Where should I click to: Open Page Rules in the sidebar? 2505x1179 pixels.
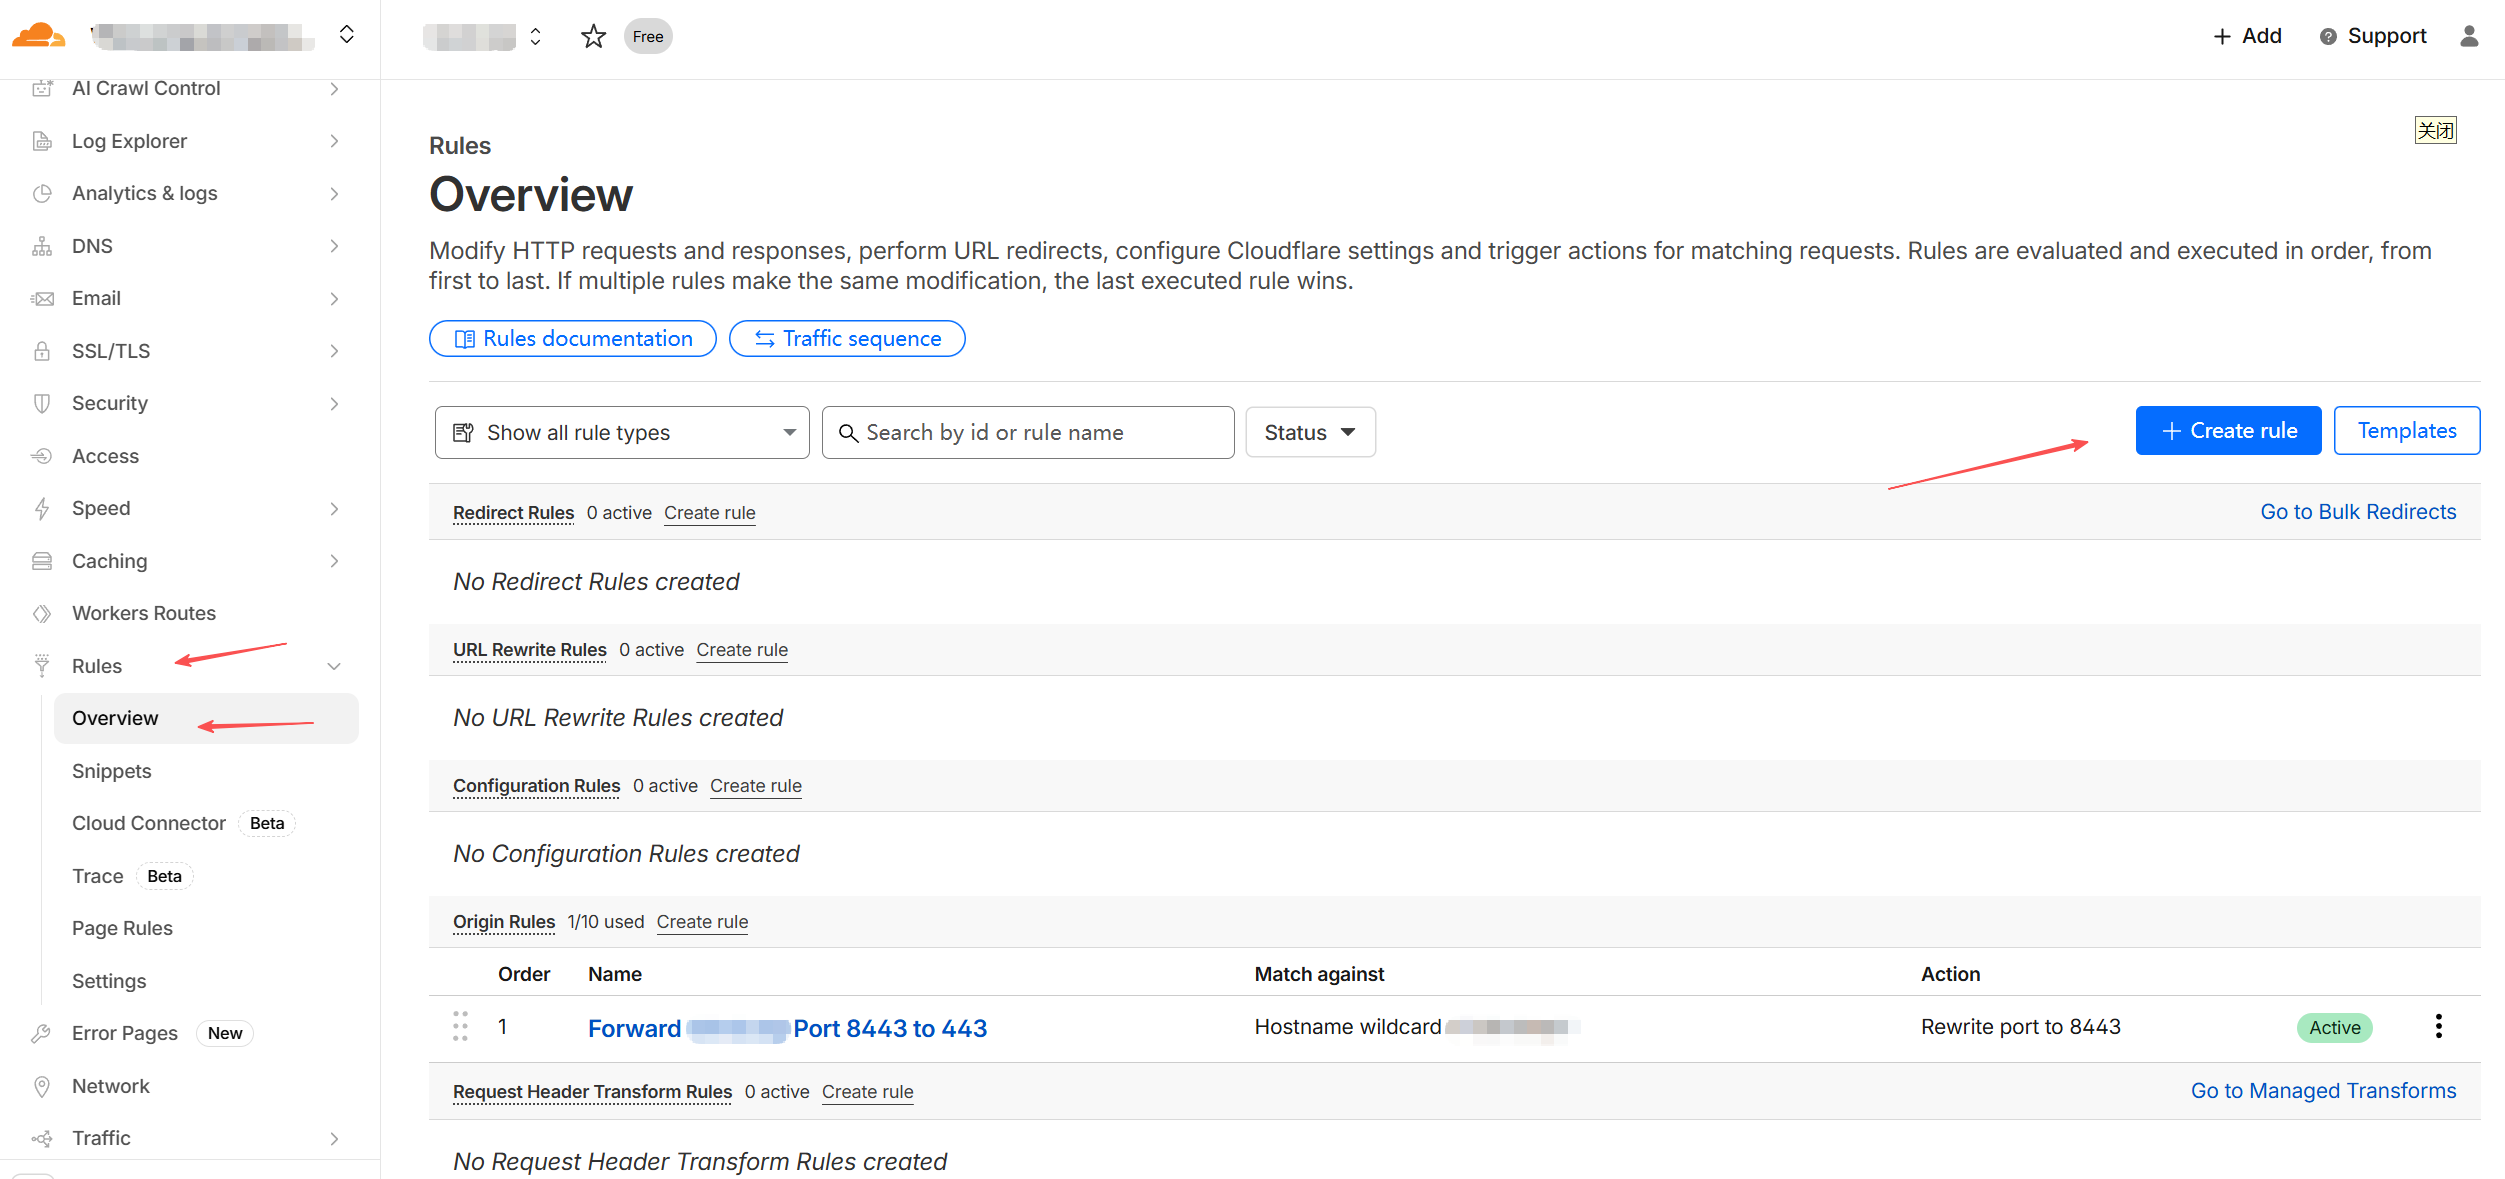pyautogui.click(x=122, y=928)
